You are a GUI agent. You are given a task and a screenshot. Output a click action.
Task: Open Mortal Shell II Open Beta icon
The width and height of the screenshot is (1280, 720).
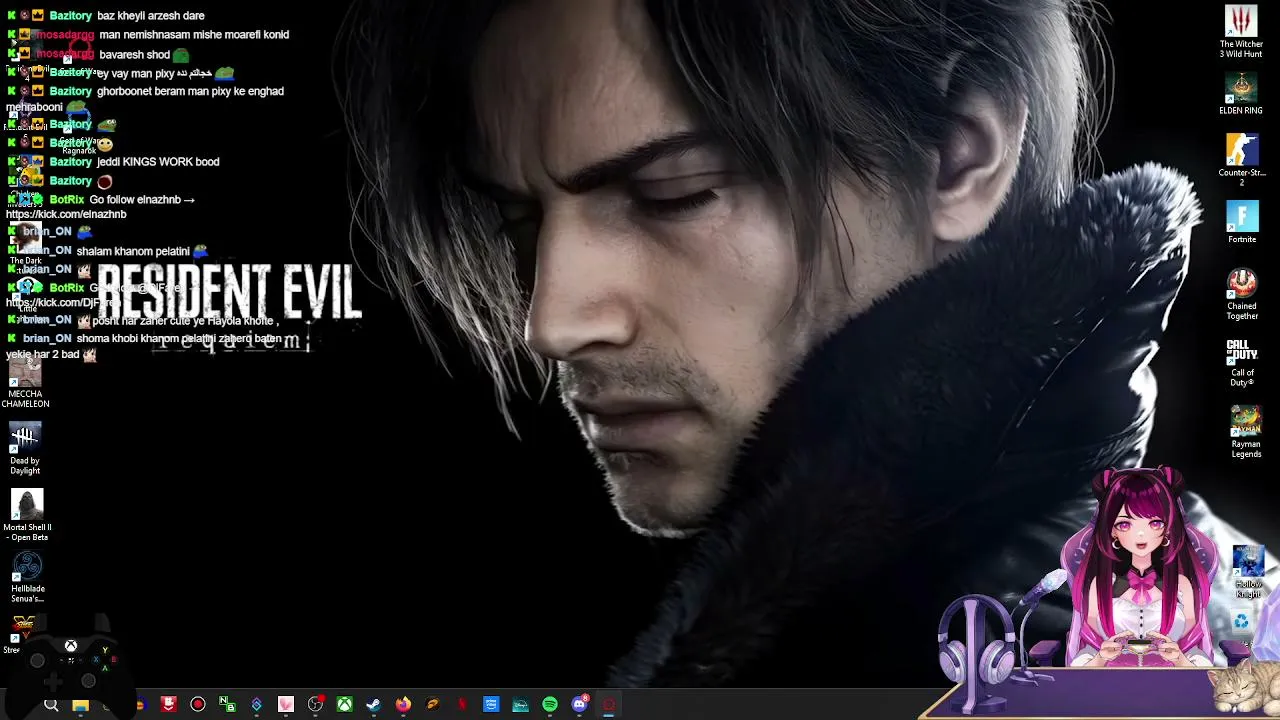tap(27, 516)
